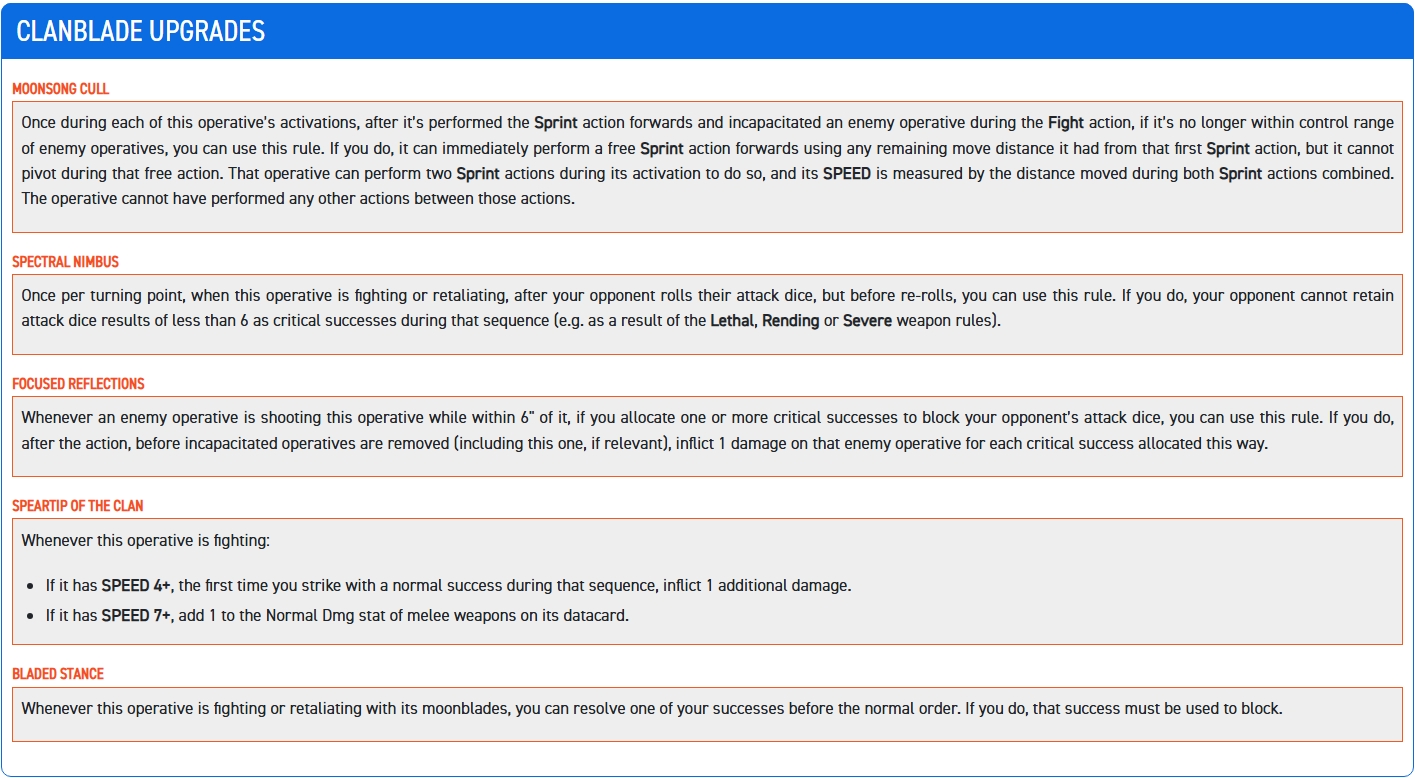Click the 'Whenever this operative is fighting:' line

point(146,541)
